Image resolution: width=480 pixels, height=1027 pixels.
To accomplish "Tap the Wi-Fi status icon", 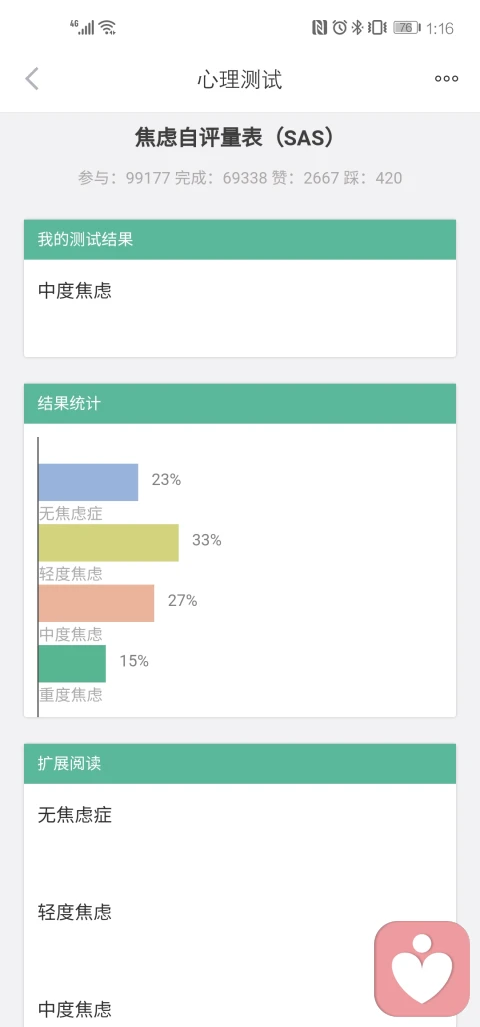I will click(107, 28).
